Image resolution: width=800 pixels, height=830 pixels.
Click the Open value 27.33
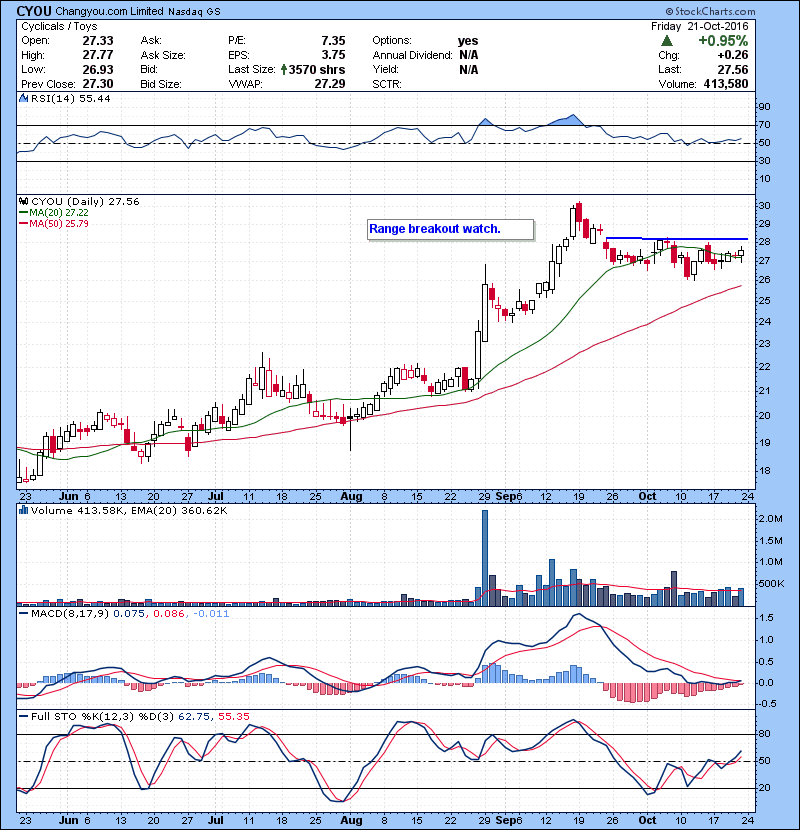[98, 41]
